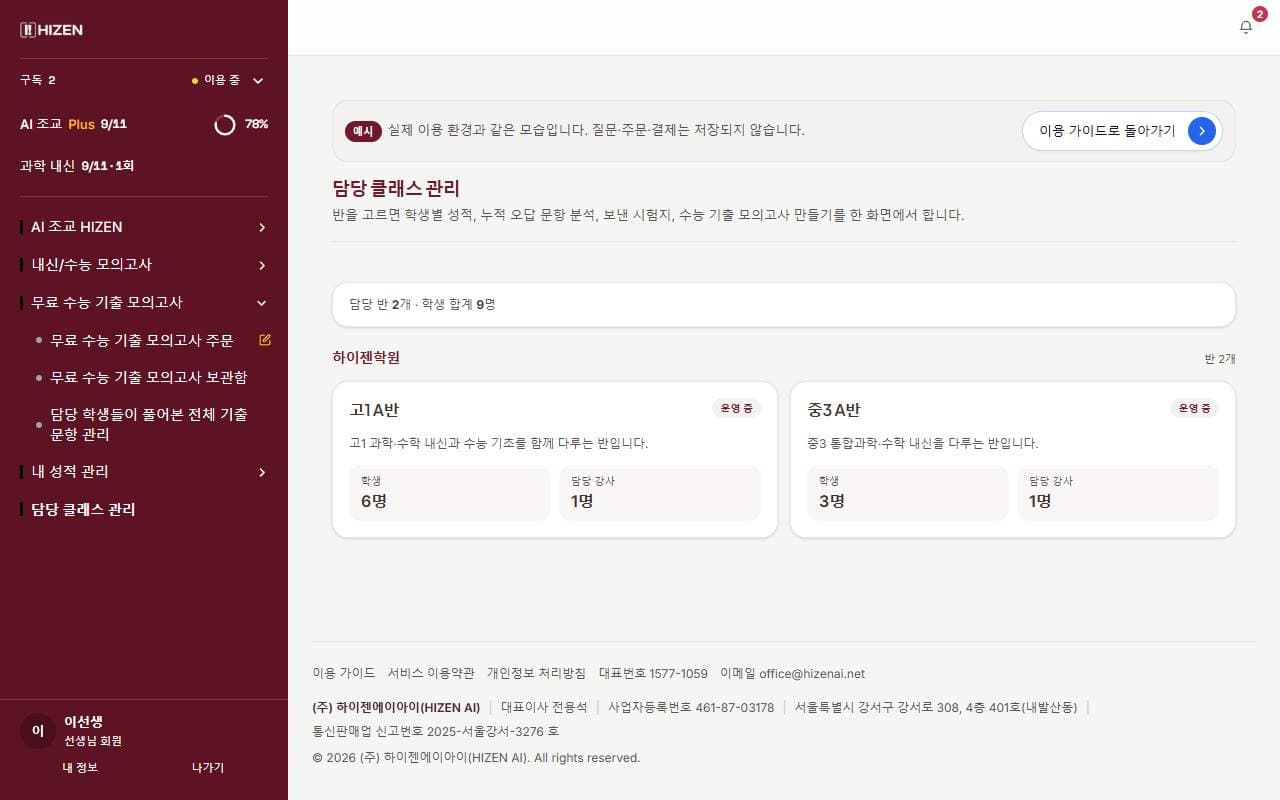This screenshot has height=800, width=1280.
Task: Click the 78% usage percentage
Action: pyautogui.click(x=256, y=124)
